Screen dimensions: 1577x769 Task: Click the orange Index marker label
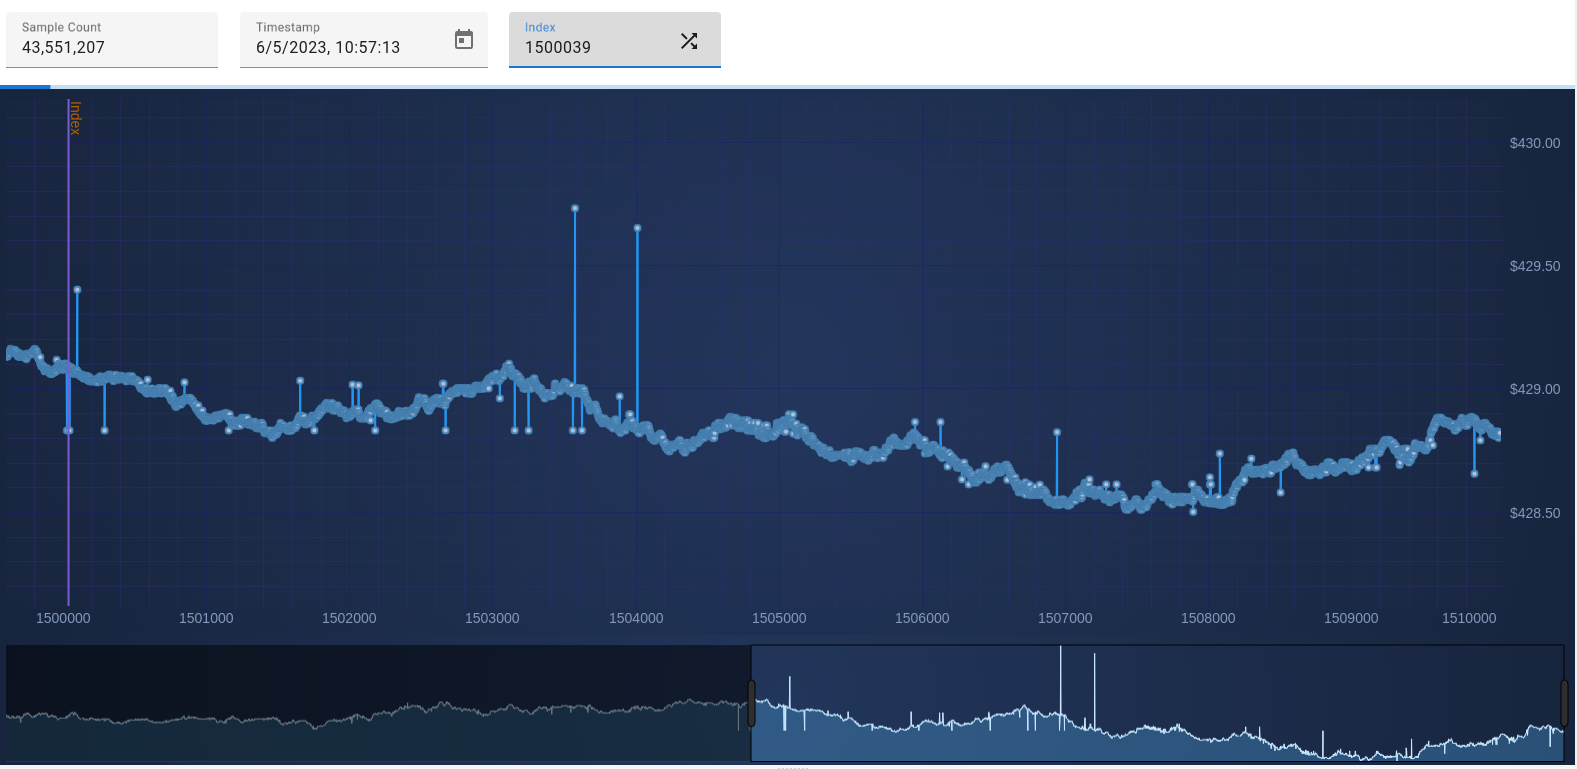tap(76, 118)
